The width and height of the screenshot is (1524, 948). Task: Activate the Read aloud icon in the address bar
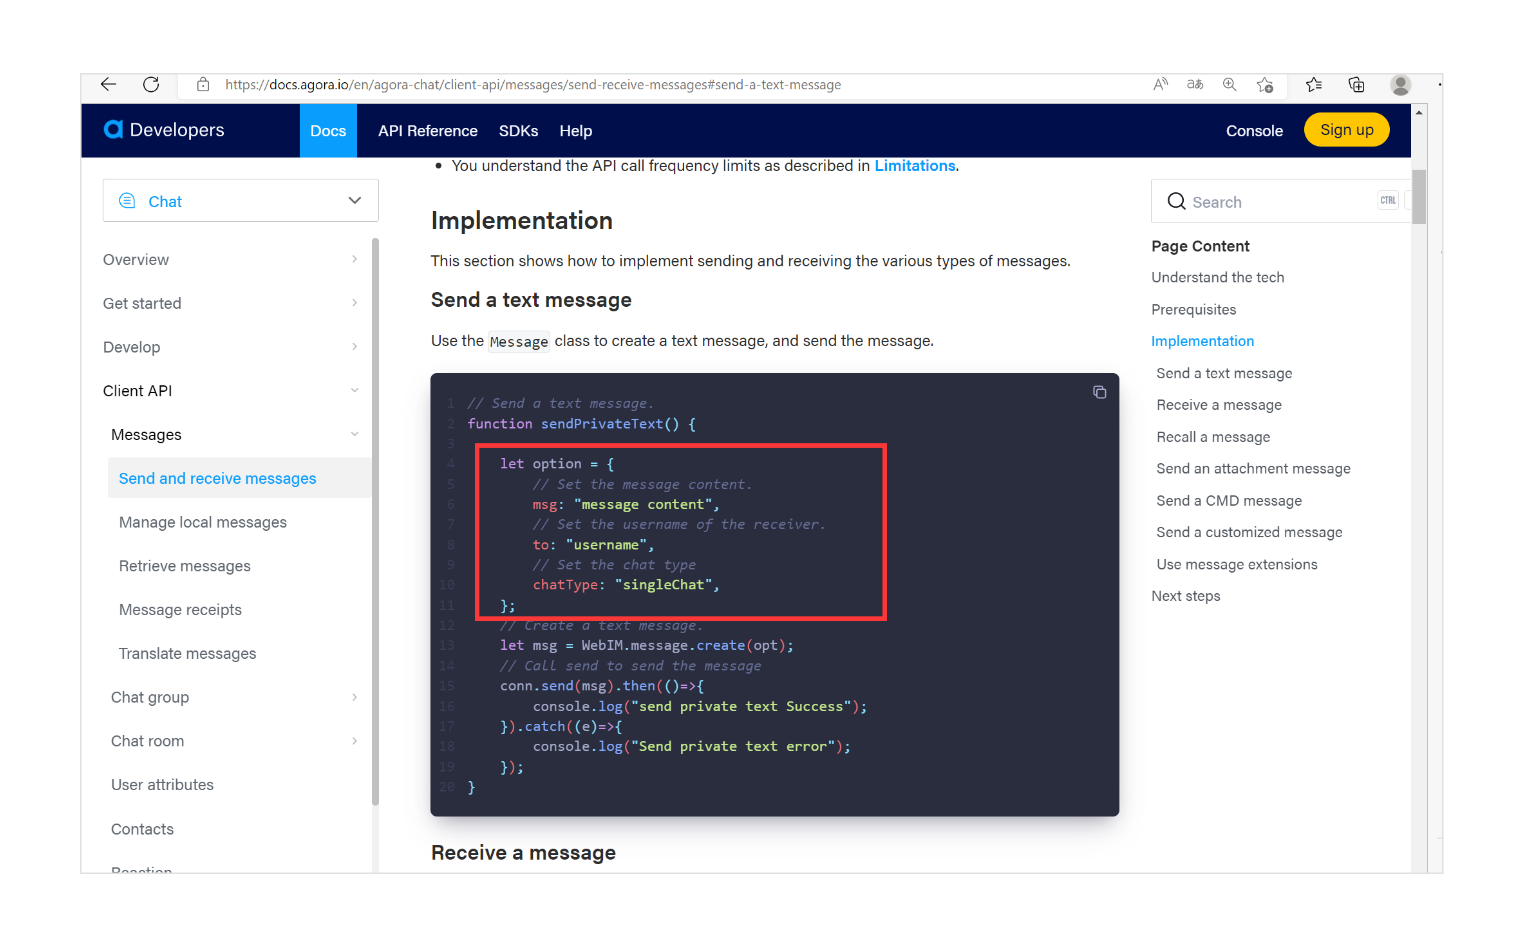point(1159,84)
